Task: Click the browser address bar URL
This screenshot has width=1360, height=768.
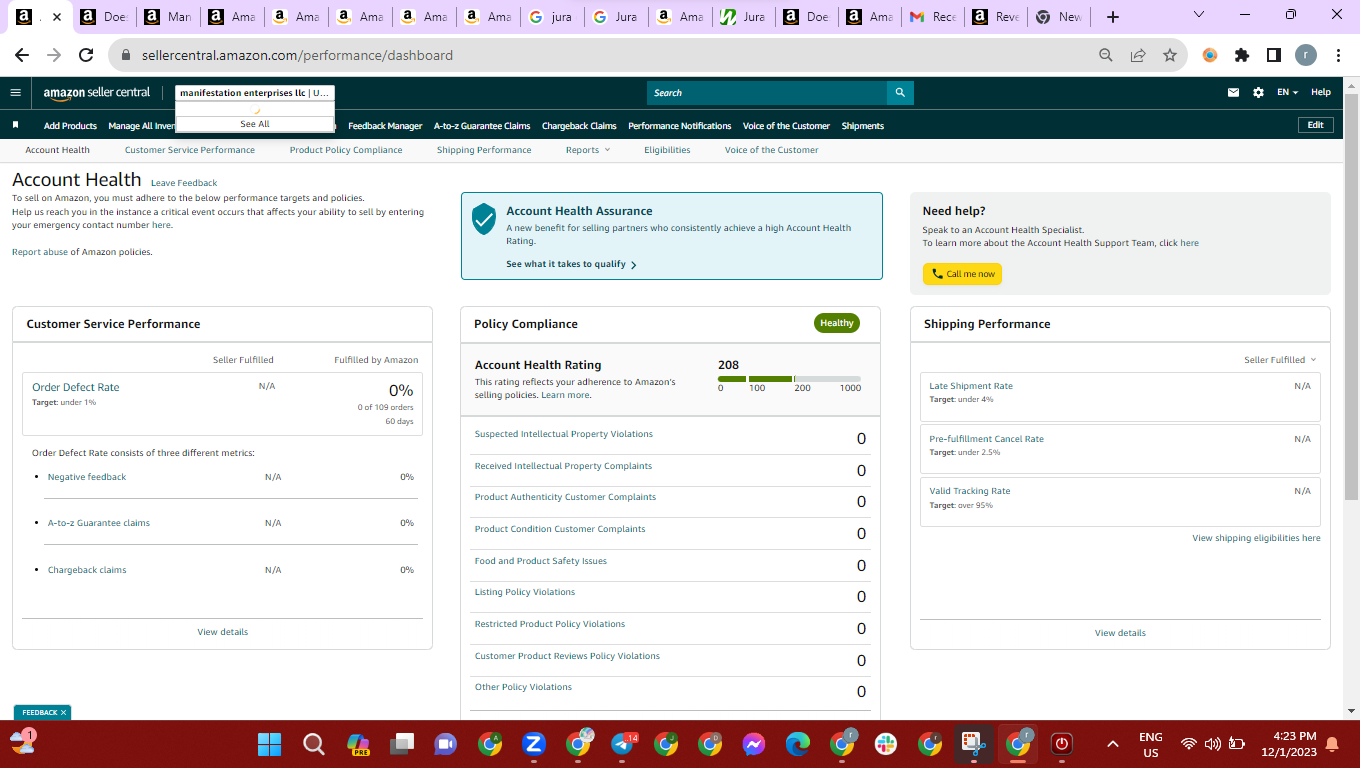Action: point(297,55)
